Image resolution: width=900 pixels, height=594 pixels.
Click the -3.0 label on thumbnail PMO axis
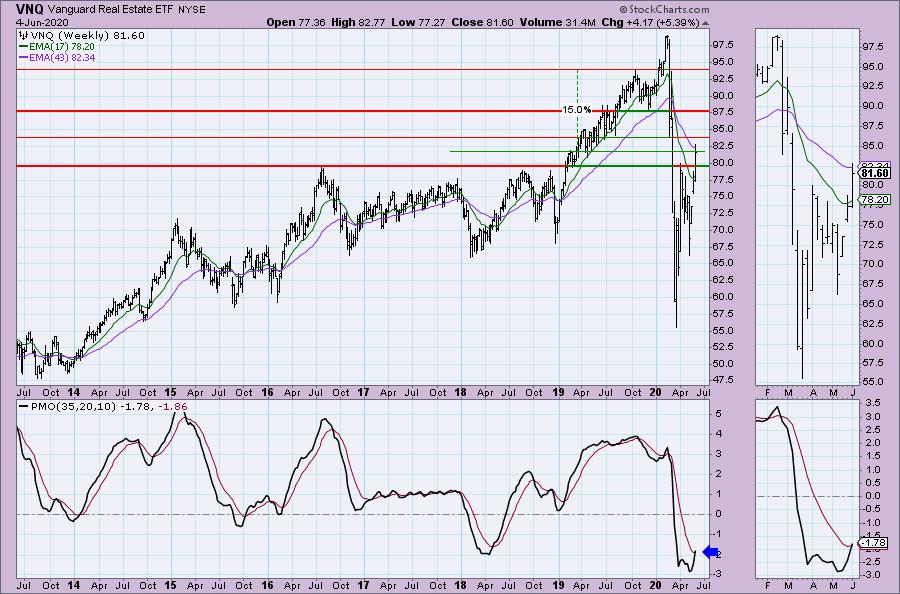point(872,575)
